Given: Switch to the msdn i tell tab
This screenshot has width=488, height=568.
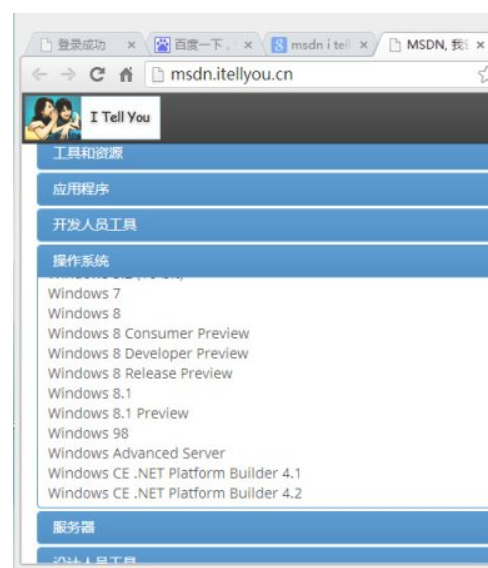Looking at the screenshot, I should coord(321,45).
